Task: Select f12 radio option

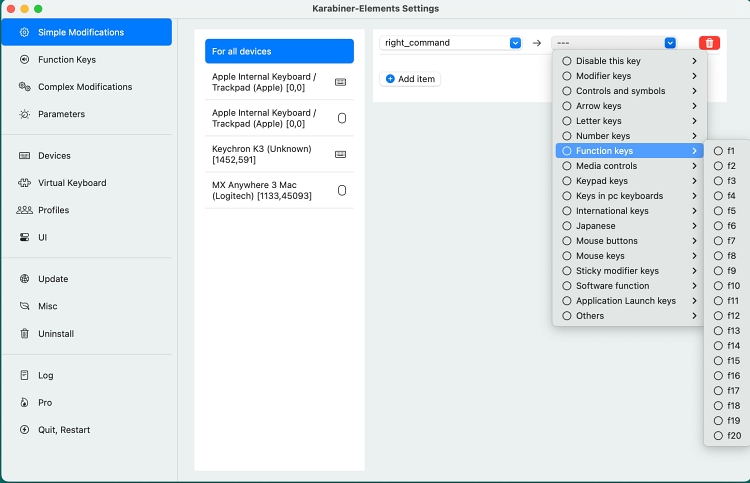Action: tap(718, 316)
